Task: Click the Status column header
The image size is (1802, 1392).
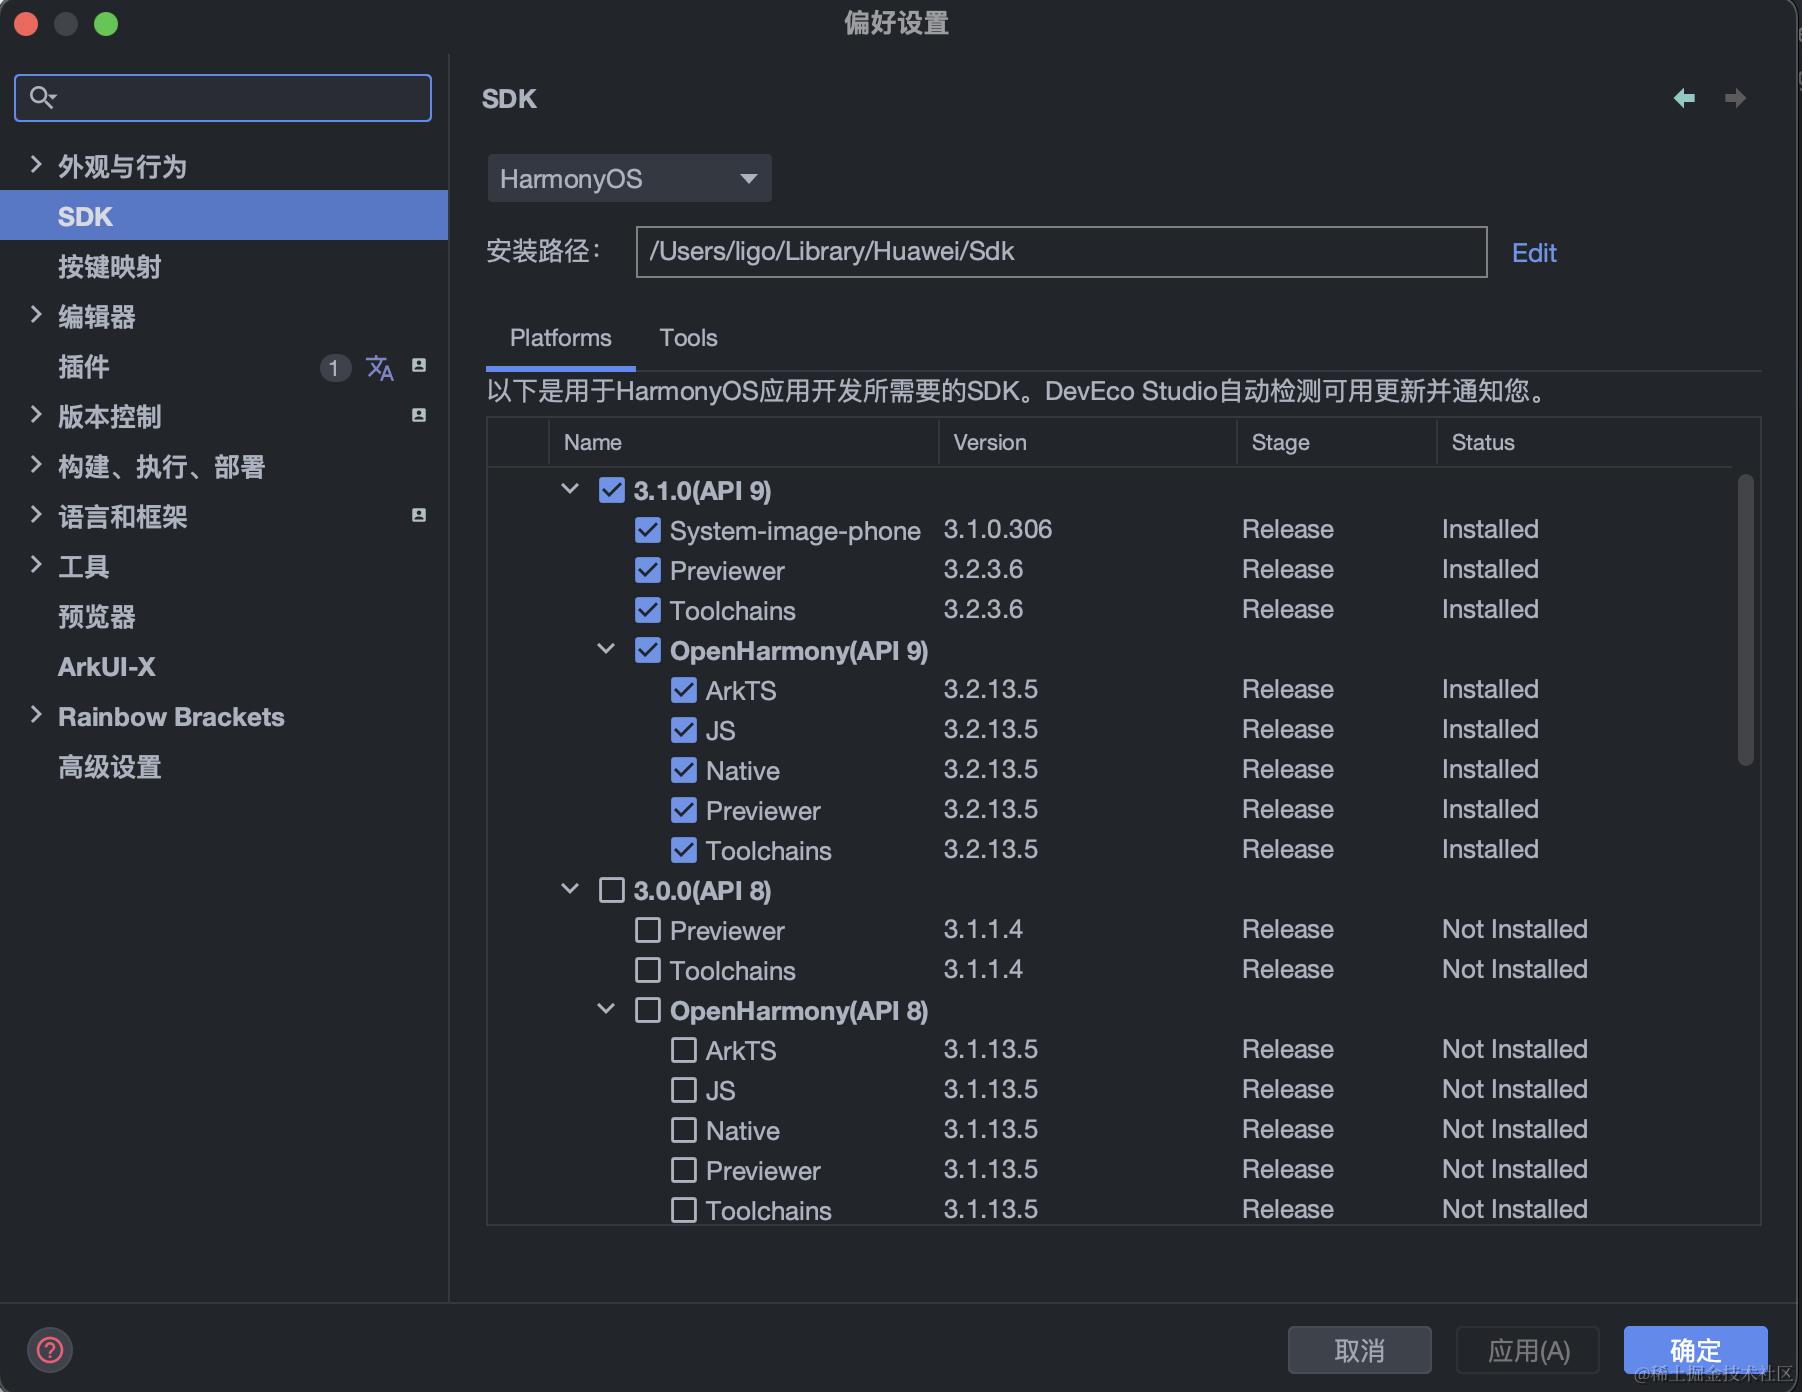Action: click(1584, 442)
